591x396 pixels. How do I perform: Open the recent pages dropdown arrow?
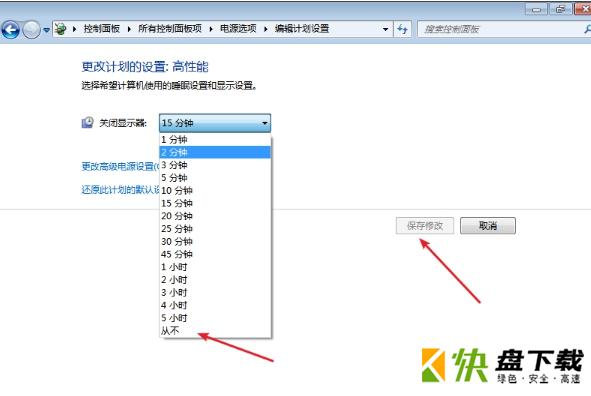tap(46, 30)
